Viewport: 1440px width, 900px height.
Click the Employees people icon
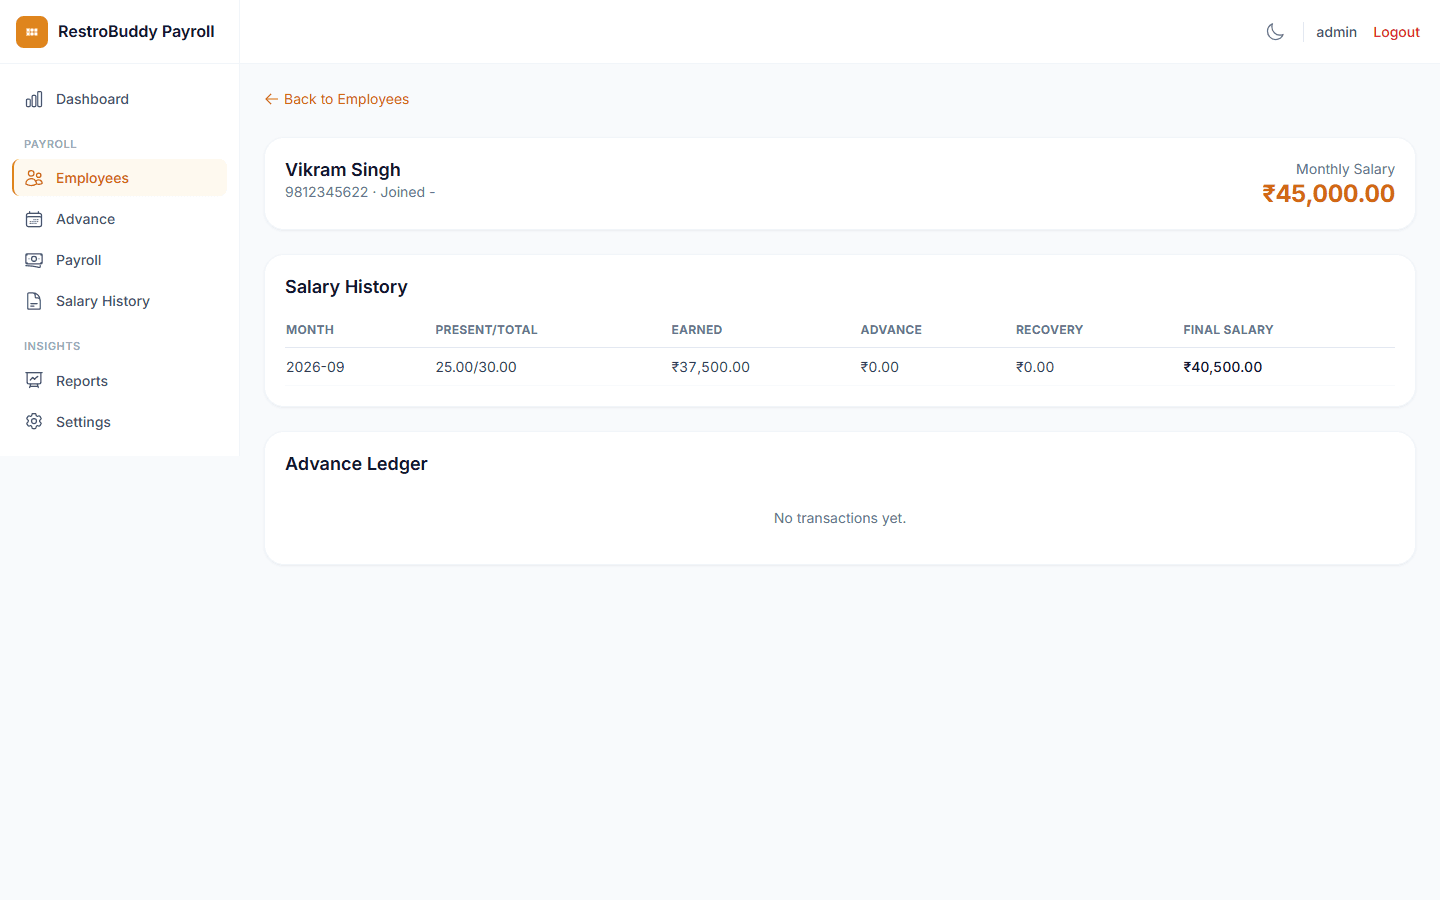coord(34,178)
